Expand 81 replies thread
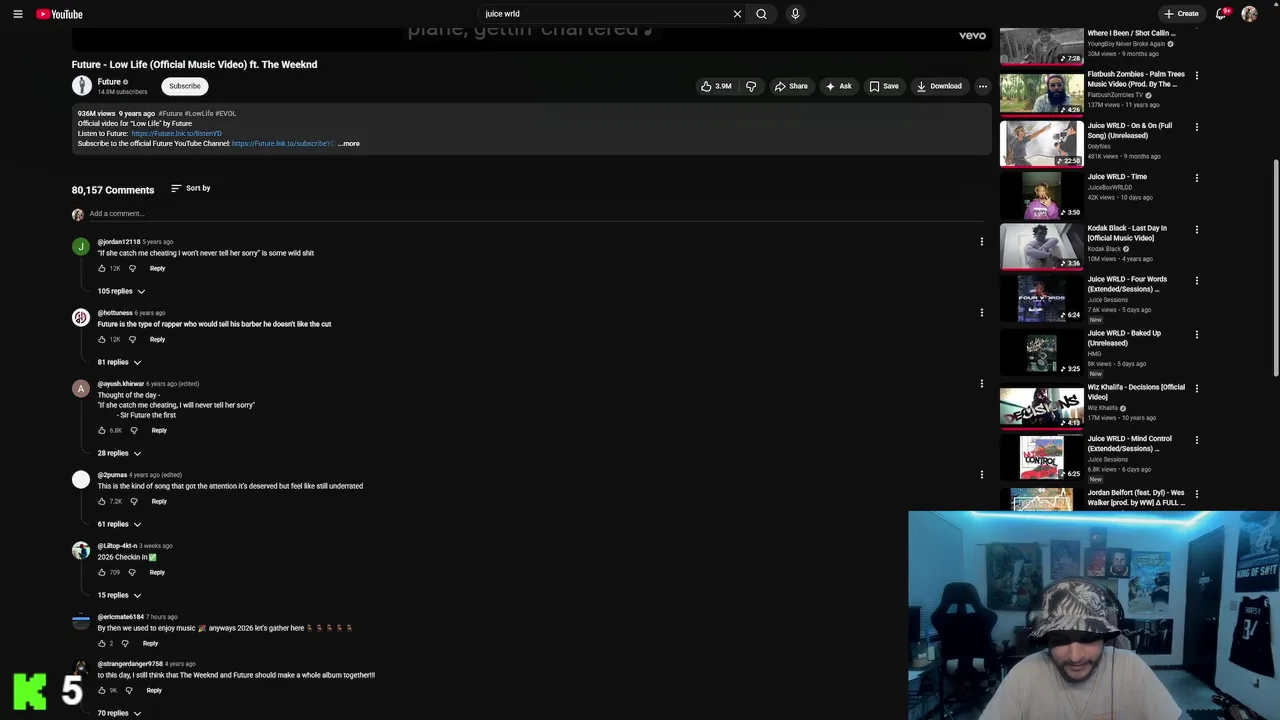The width and height of the screenshot is (1280, 720). pos(119,362)
